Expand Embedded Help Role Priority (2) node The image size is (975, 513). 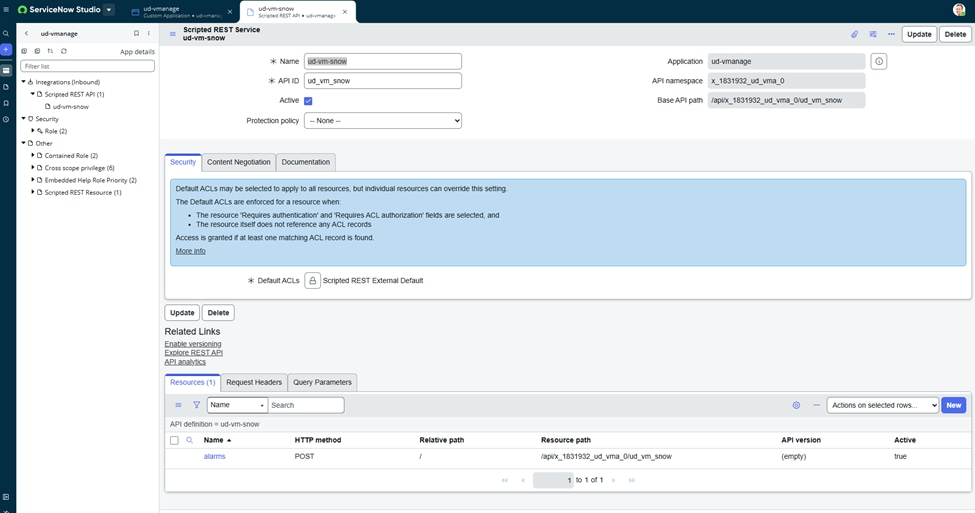click(x=33, y=180)
